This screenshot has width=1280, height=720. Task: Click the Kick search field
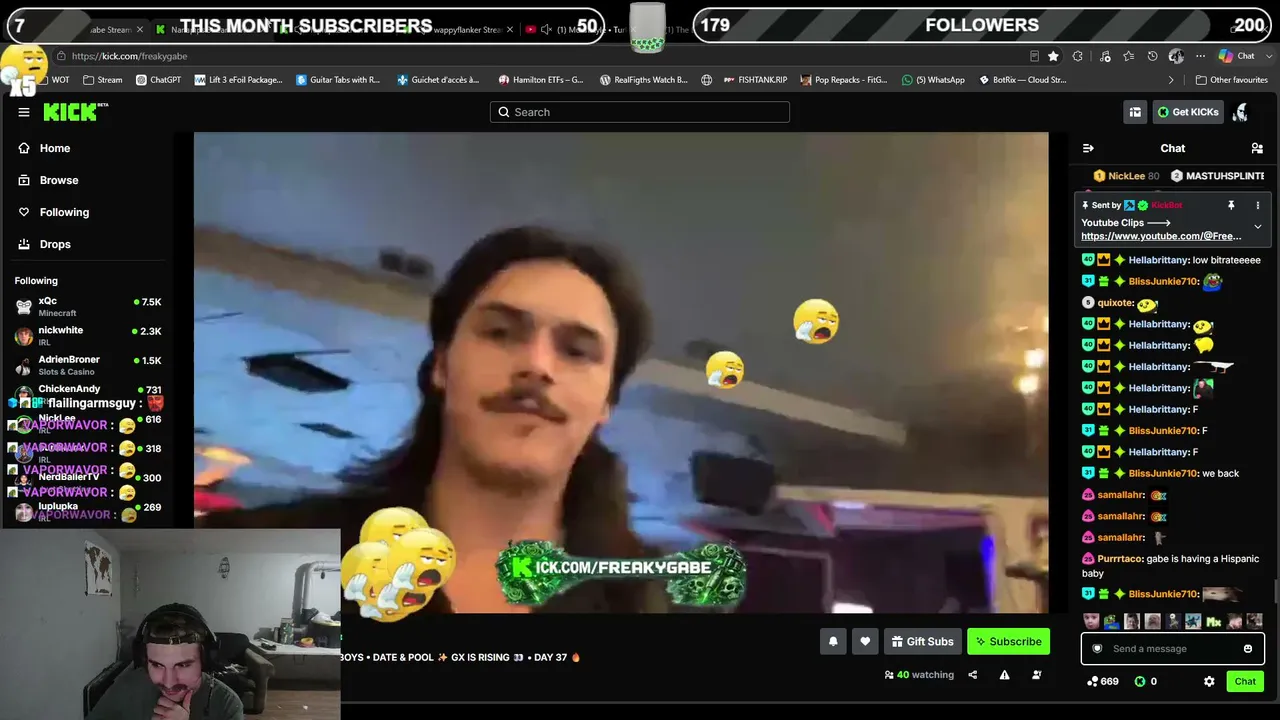640,112
